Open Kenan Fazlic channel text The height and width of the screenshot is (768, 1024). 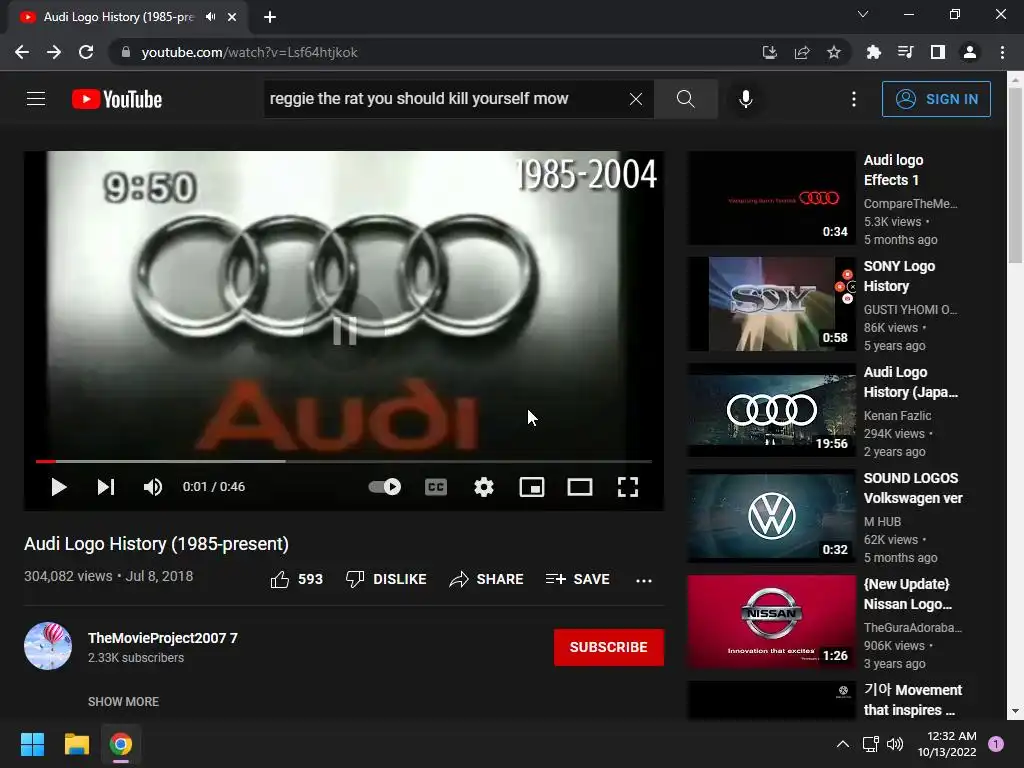click(x=897, y=415)
